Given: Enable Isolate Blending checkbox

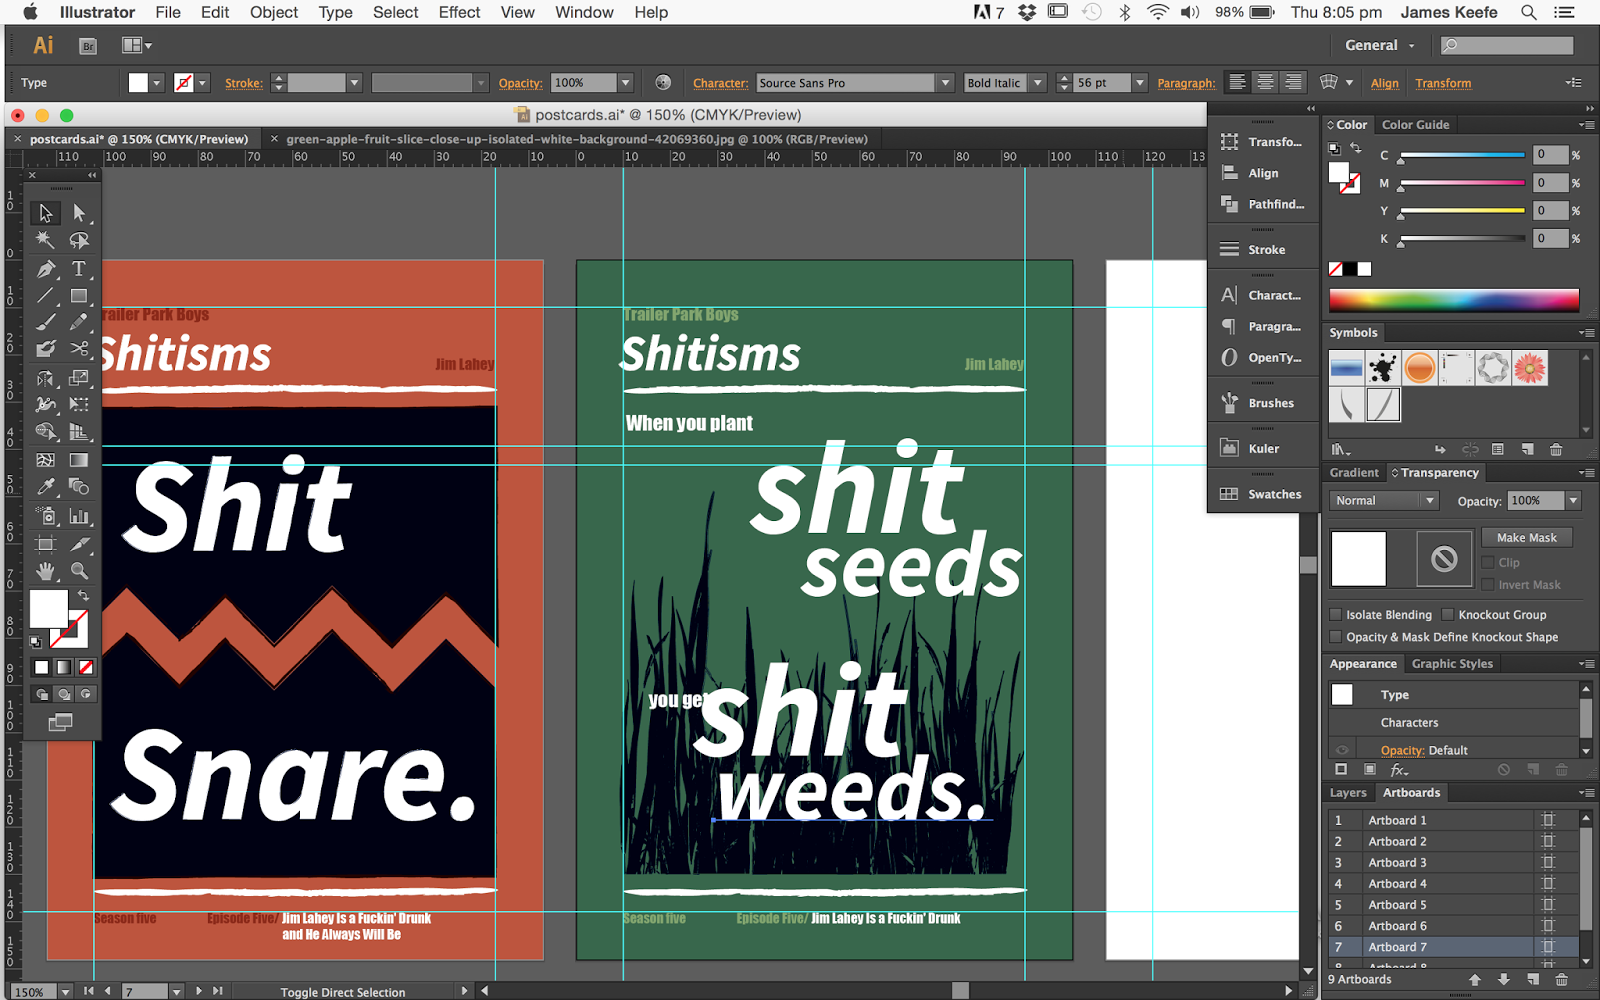Looking at the screenshot, I should click(1335, 615).
